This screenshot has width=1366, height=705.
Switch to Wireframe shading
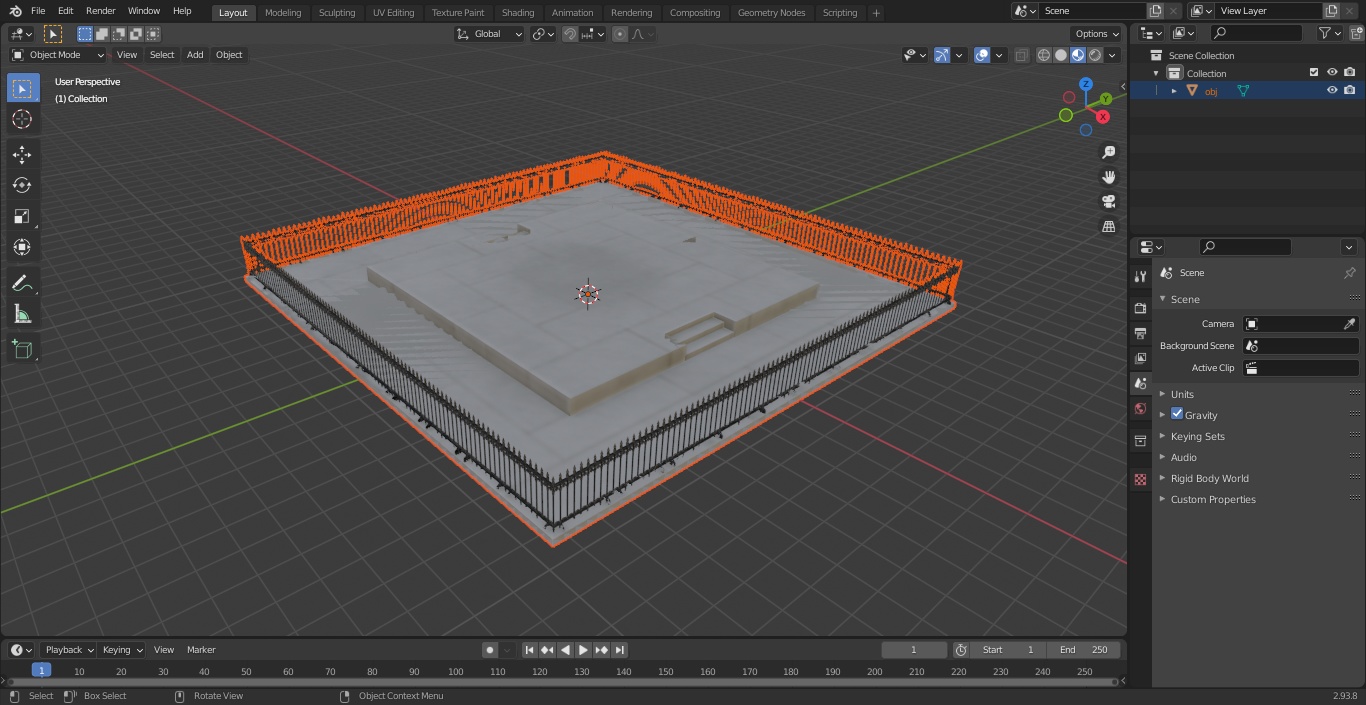1044,55
